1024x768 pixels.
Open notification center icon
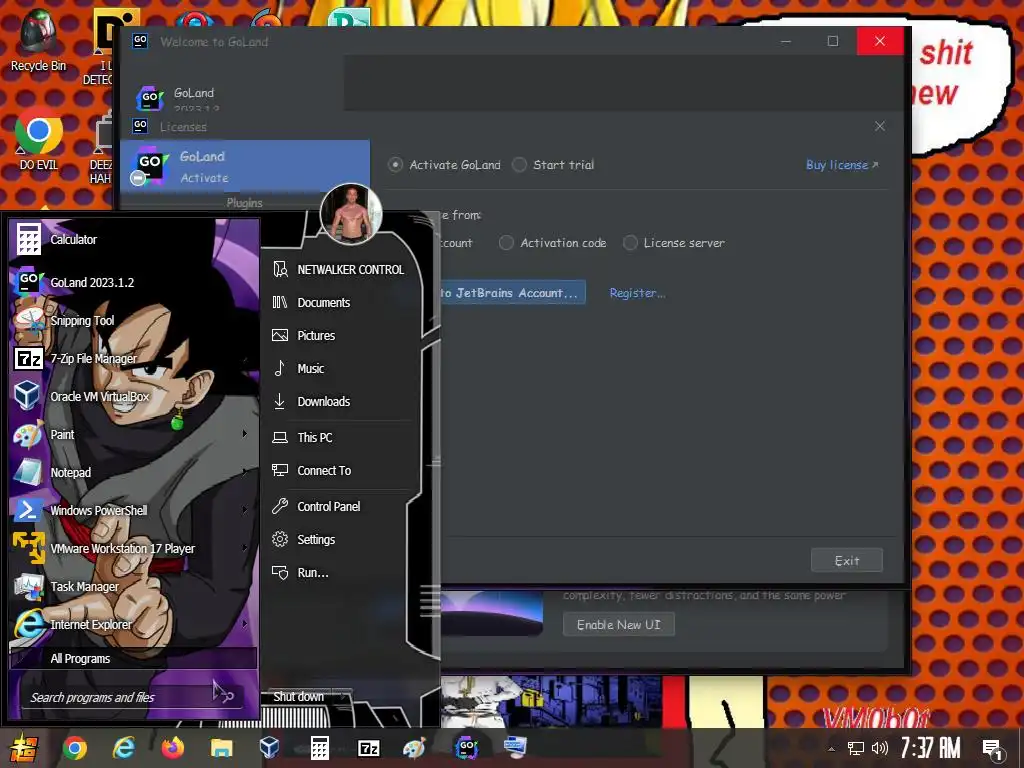[x=993, y=749]
